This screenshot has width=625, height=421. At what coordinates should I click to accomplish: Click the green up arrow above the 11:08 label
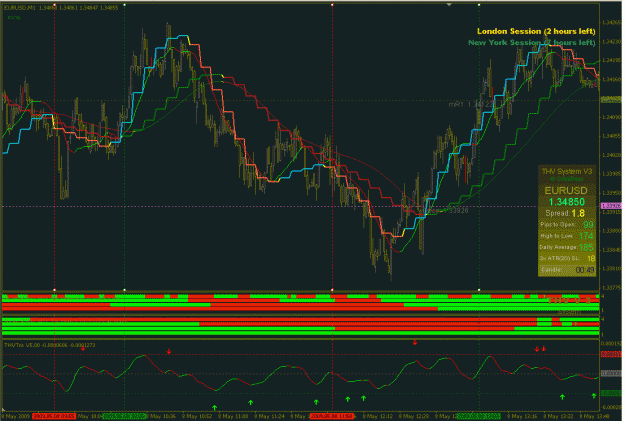coord(251,403)
